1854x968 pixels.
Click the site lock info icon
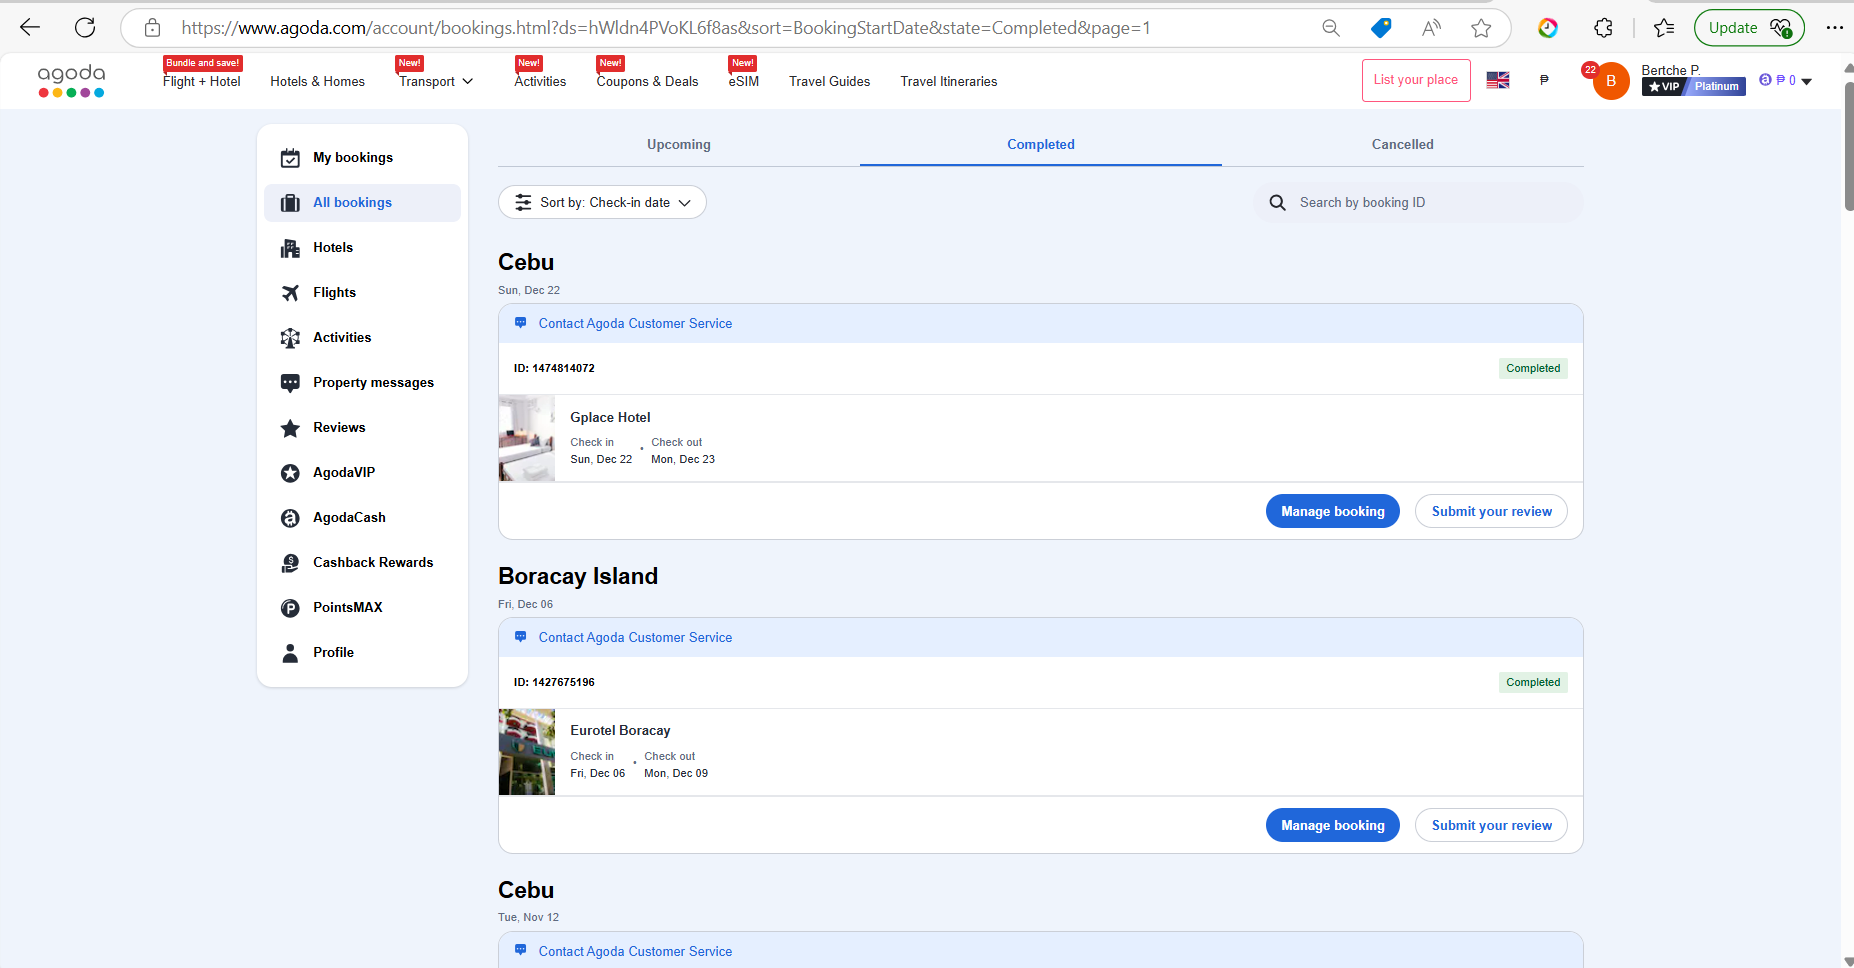pos(152,28)
